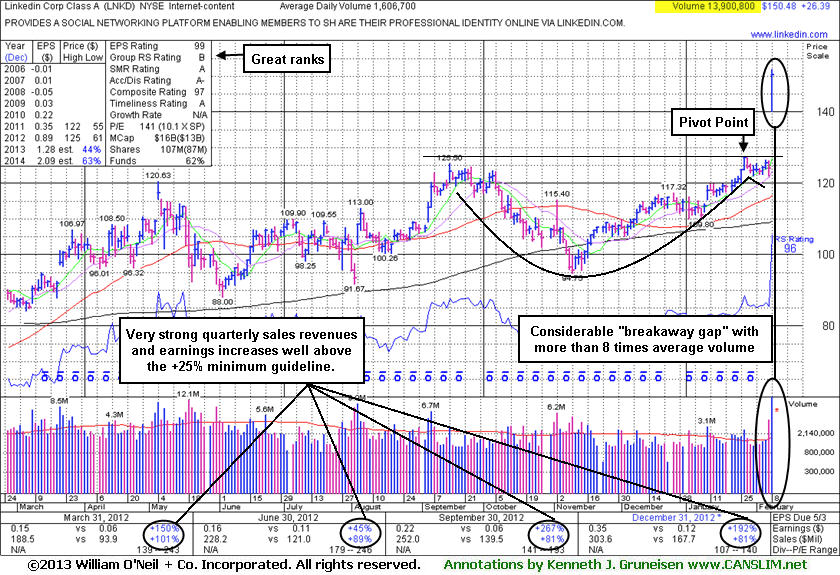Select the MCap $16B row

click(x=157, y=138)
